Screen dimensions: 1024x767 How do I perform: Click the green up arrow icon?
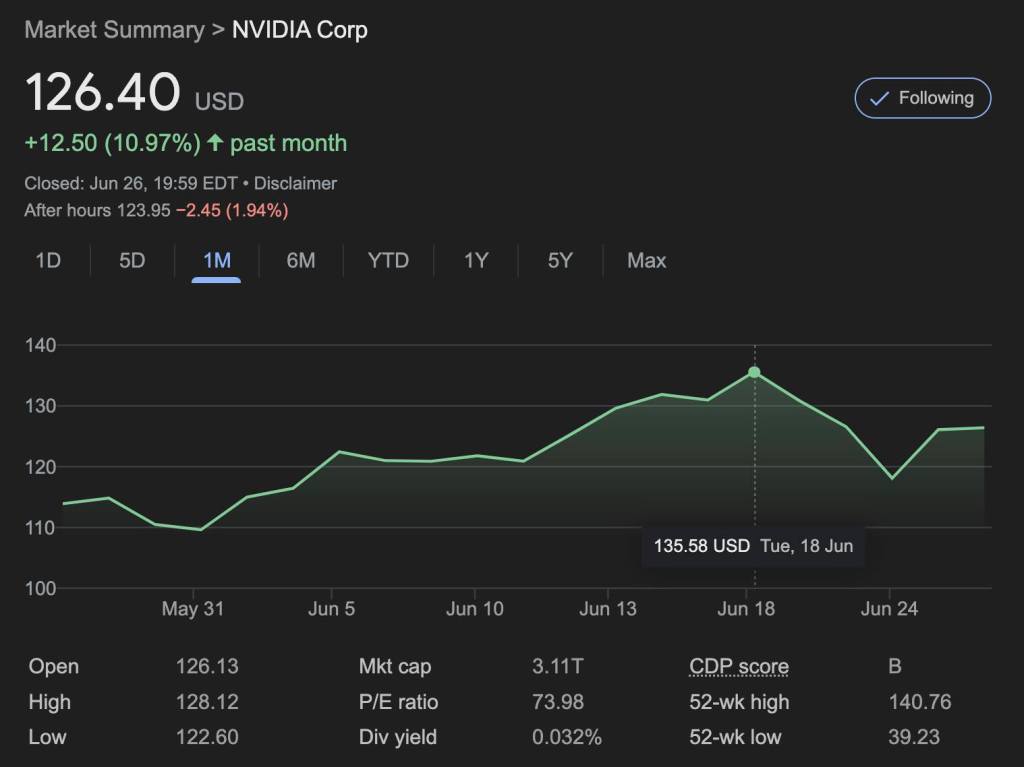215,143
